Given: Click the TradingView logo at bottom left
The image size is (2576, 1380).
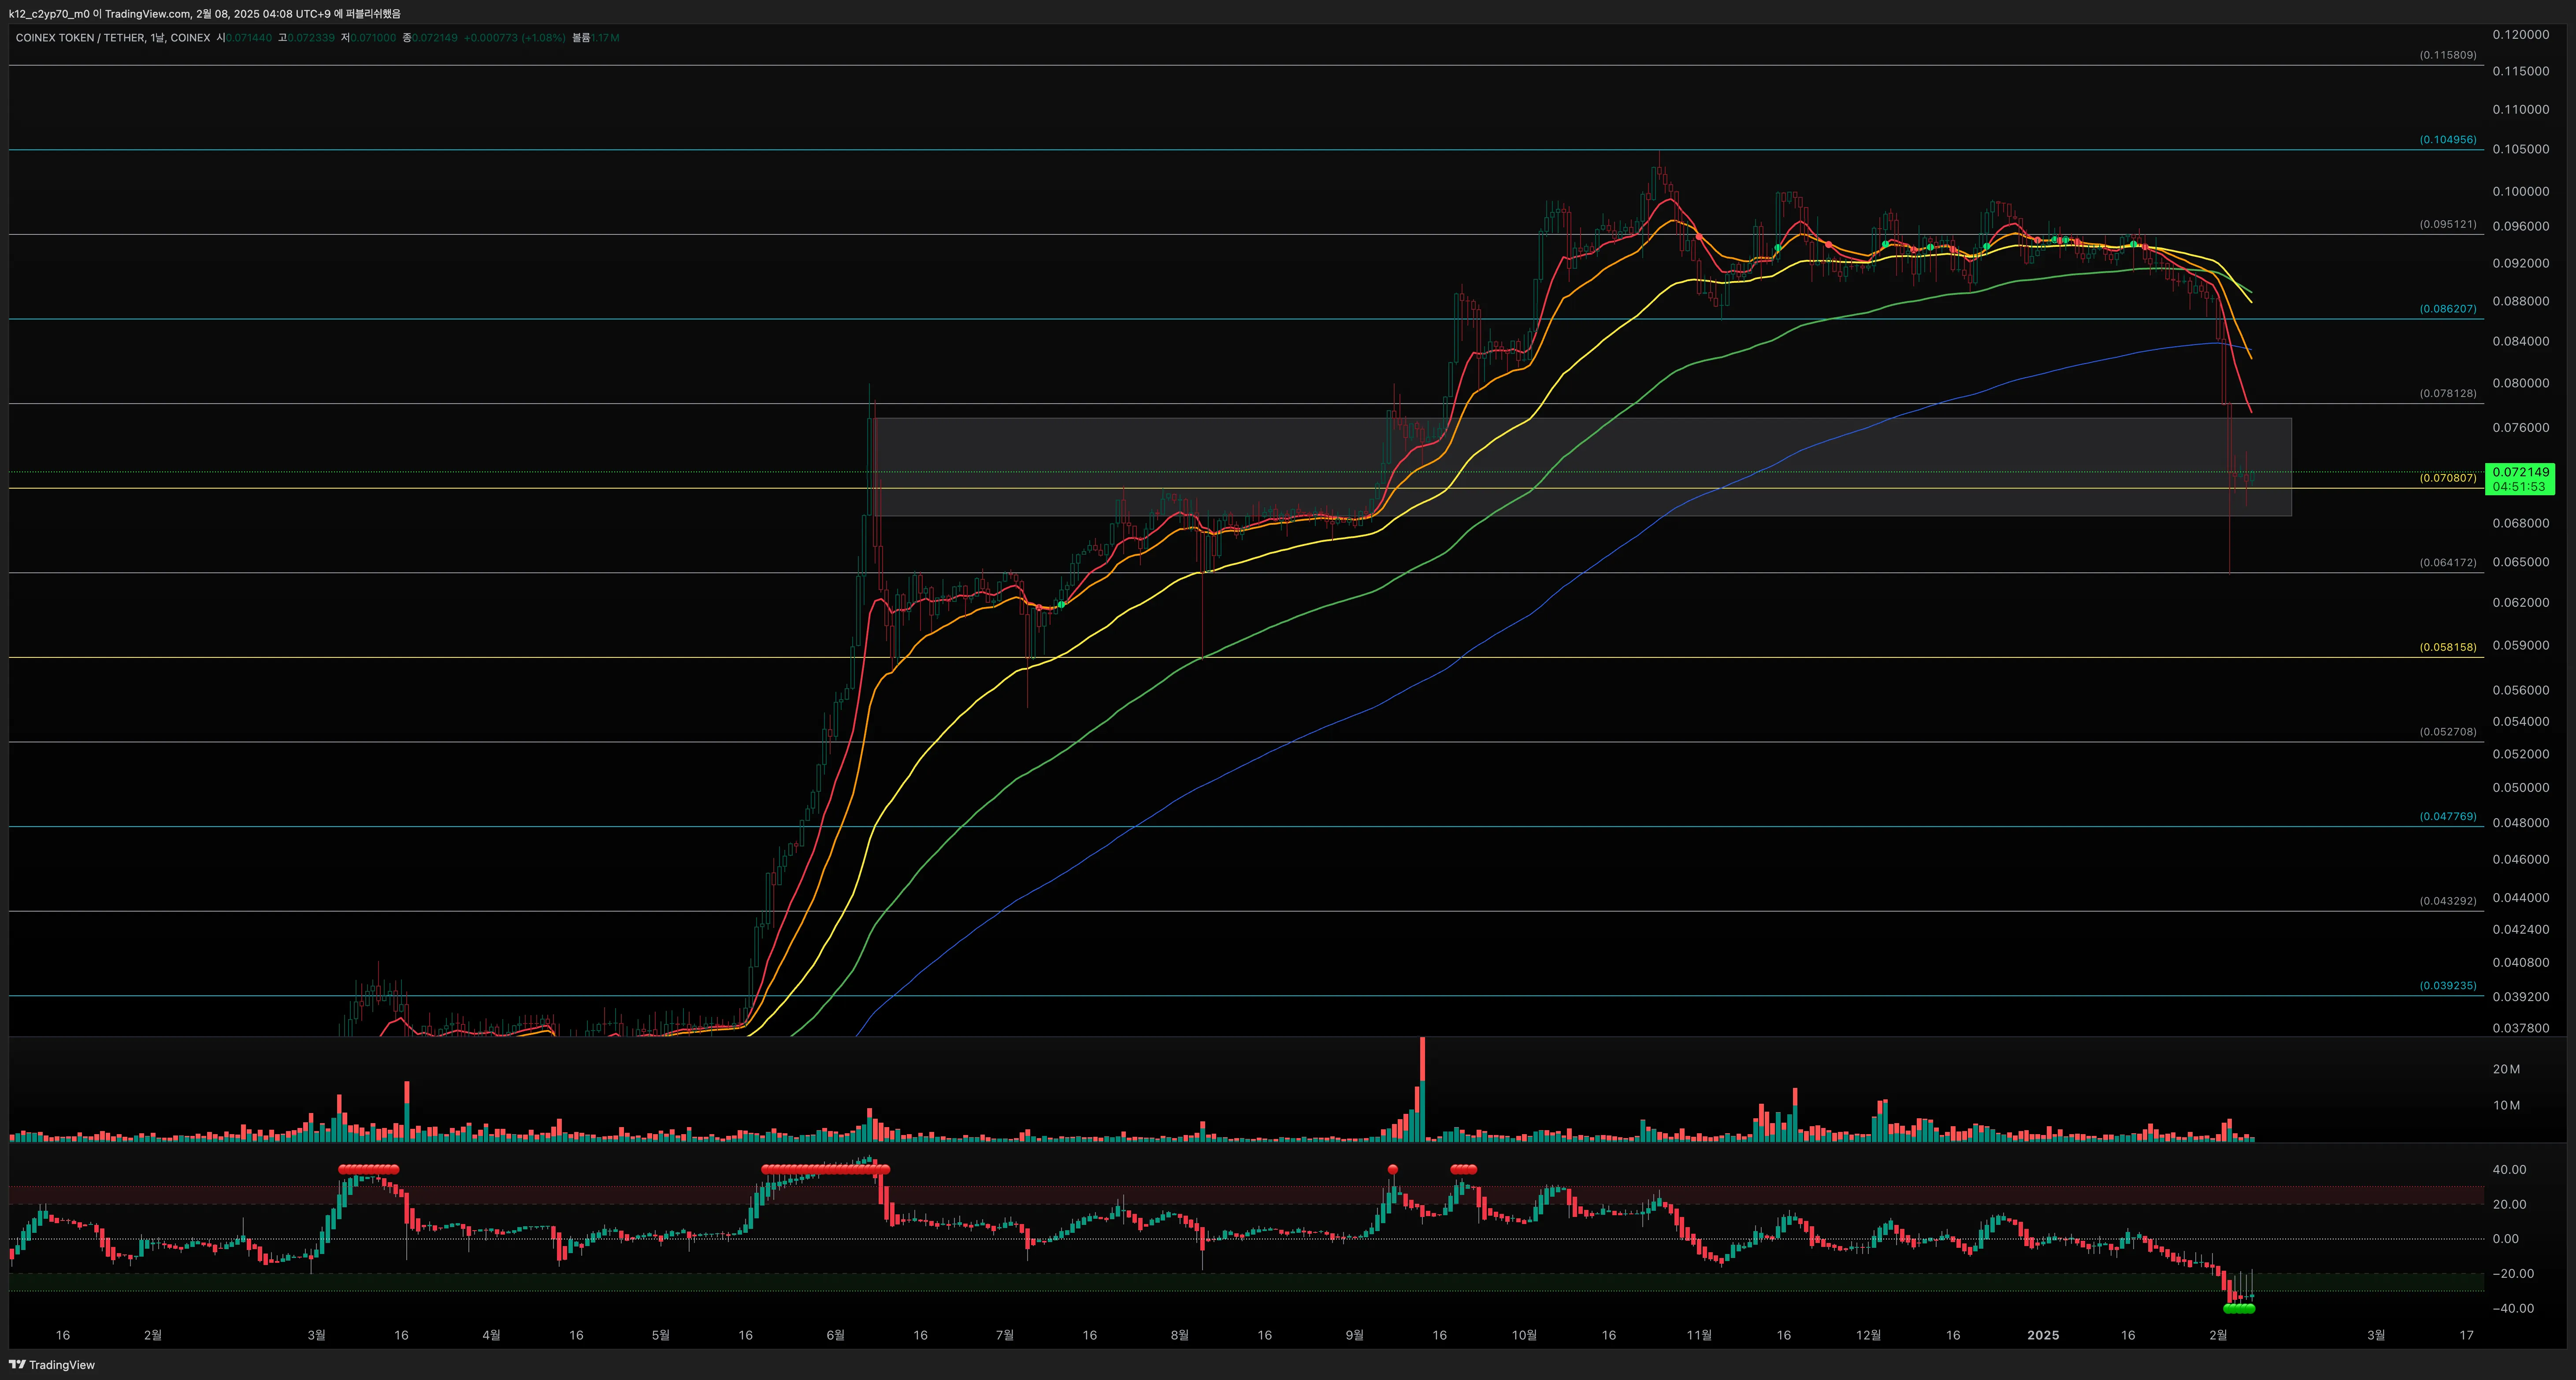Looking at the screenshot, I should 52,1365.
